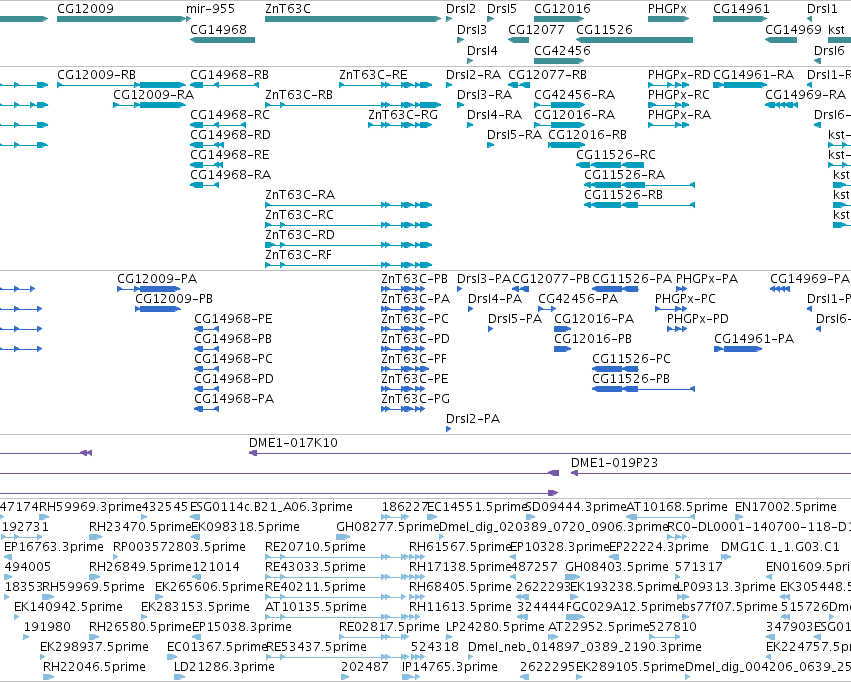The height and width of the screenshot is (682, 851).
Task: Click the CG14969 gene label
Action: 793,29
